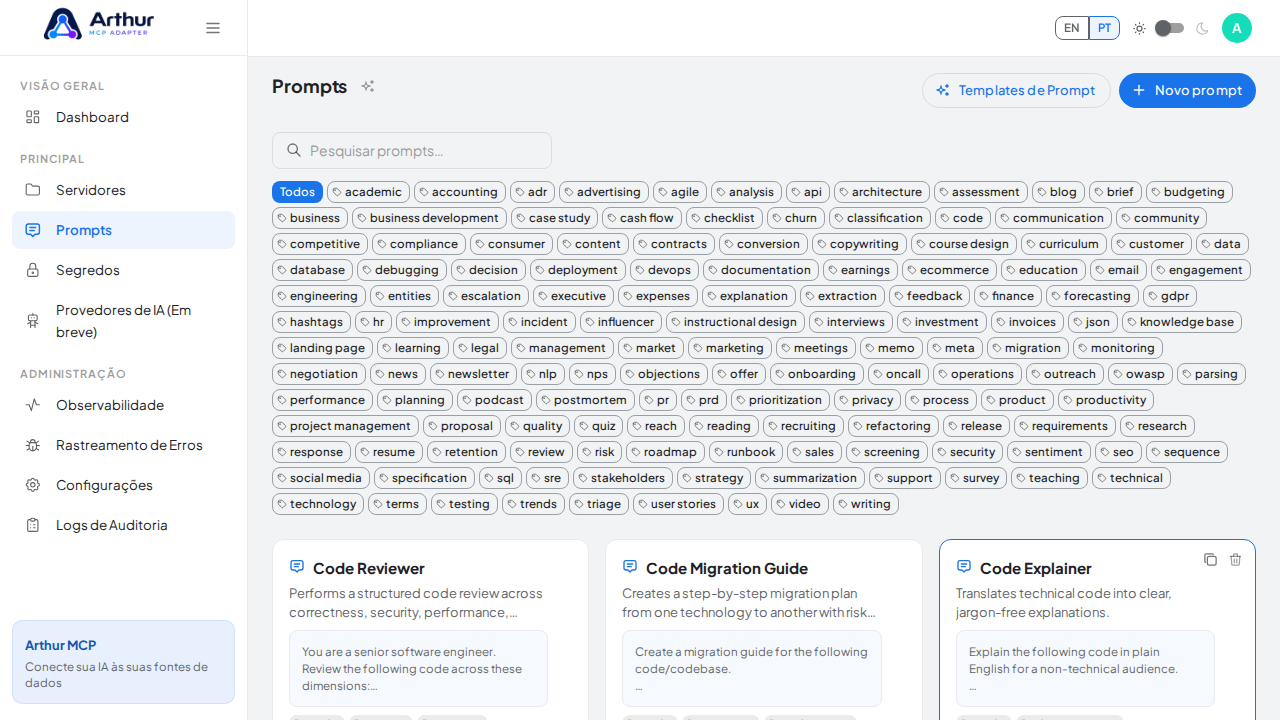Image resolution: width=1280 pixels, height=720 pixels.
Task: Click the Dashboard grid icon in sidebar
Action: pos(33,117)
